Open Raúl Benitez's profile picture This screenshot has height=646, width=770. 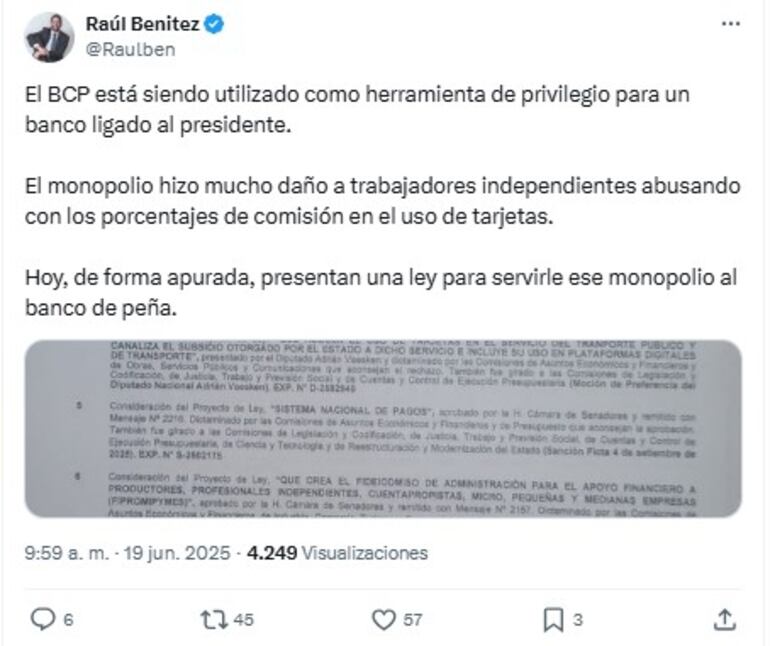[48, 38]
